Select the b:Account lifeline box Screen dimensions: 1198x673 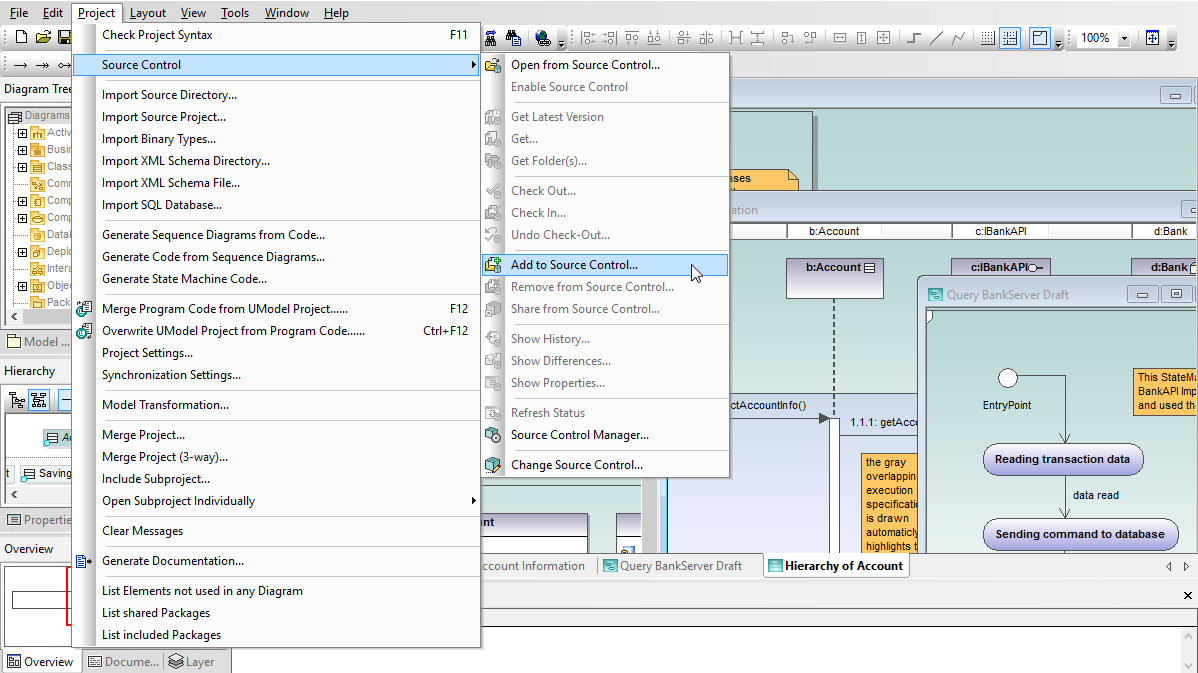(x=834, y=278)
